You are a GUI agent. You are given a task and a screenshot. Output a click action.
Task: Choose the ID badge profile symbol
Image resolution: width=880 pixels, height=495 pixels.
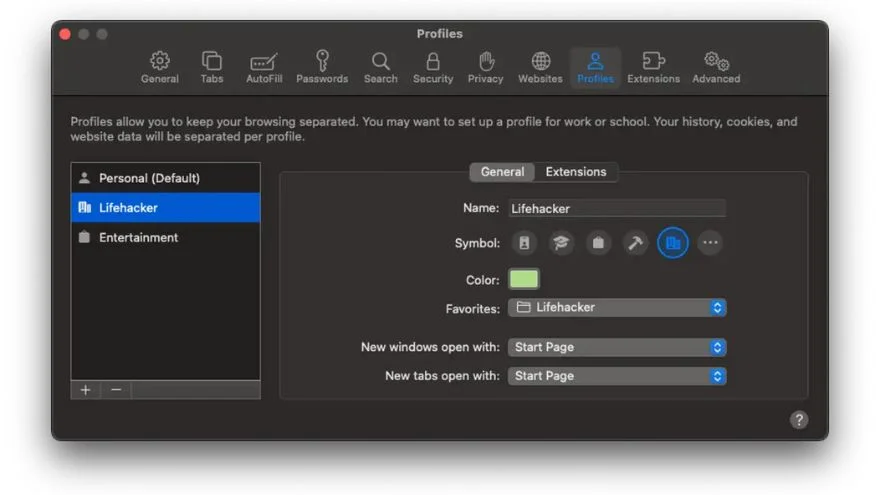pos(525,243)
